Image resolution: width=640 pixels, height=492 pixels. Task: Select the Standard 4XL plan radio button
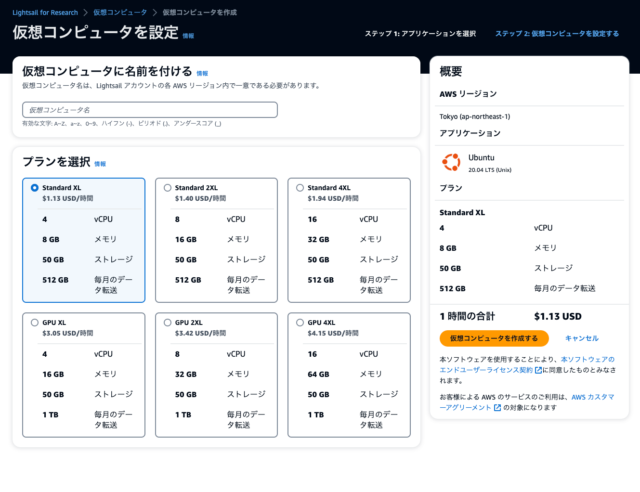coord(300,188)
